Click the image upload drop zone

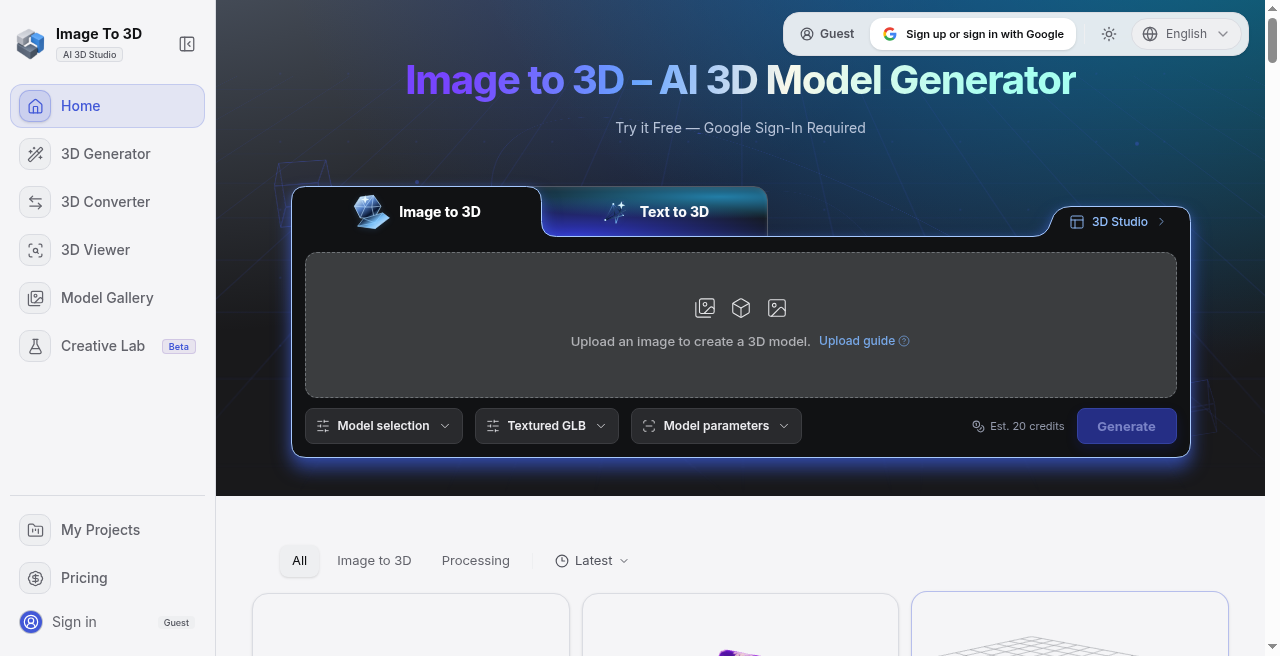click(741, 325)
